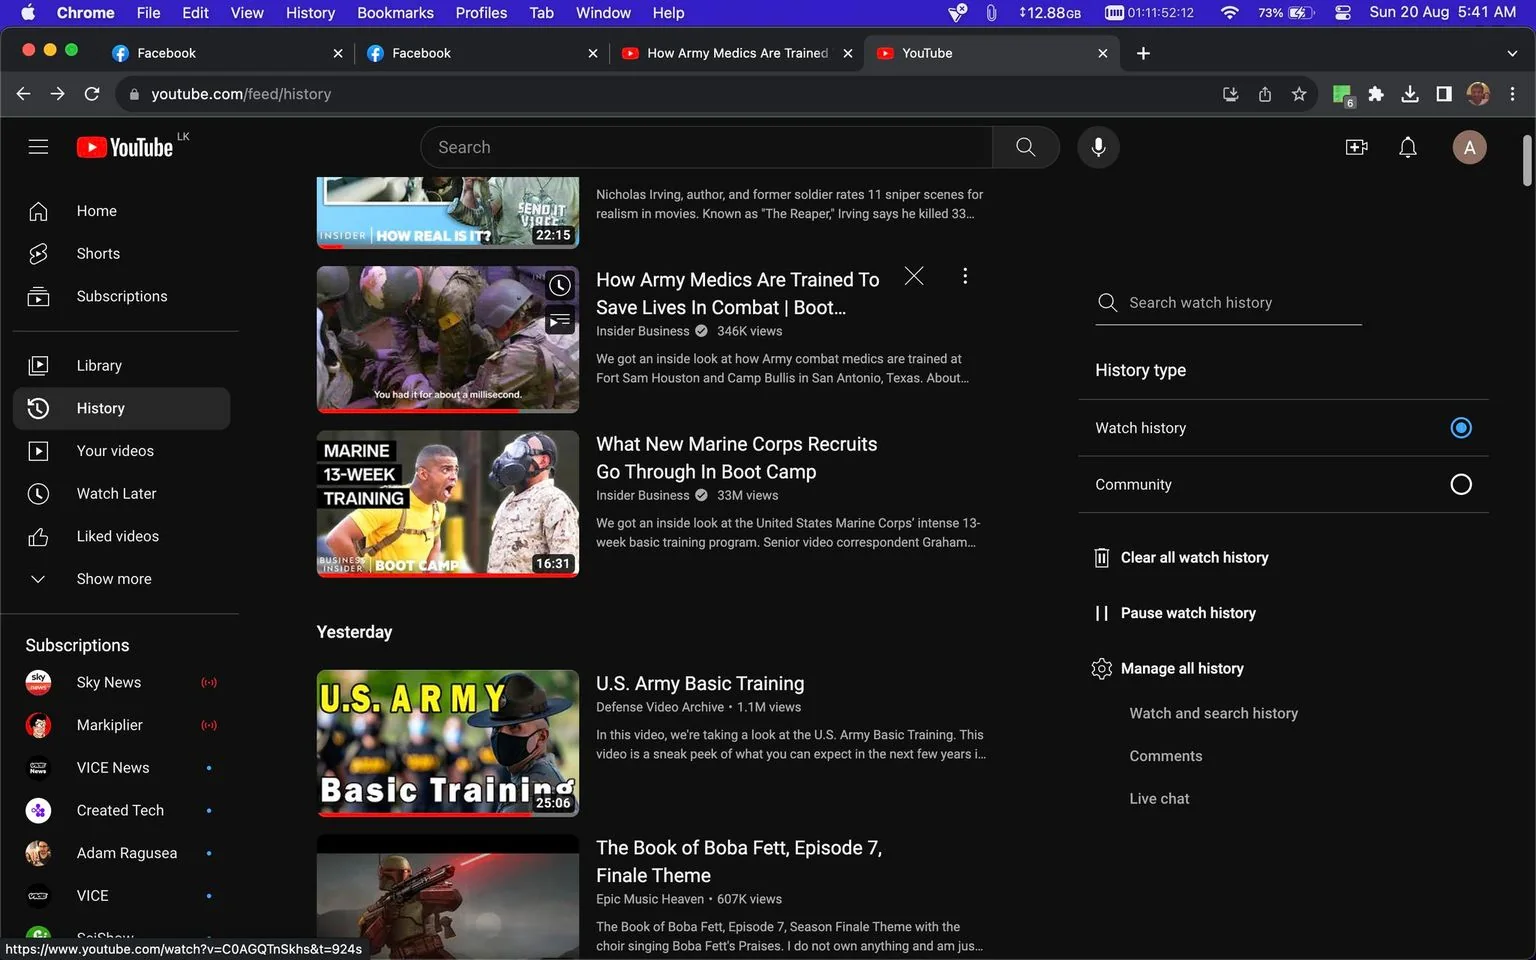Viewport: 1536px width, 960px height.
Task: Click the Search watch history field
Action: coord(1228,303)
